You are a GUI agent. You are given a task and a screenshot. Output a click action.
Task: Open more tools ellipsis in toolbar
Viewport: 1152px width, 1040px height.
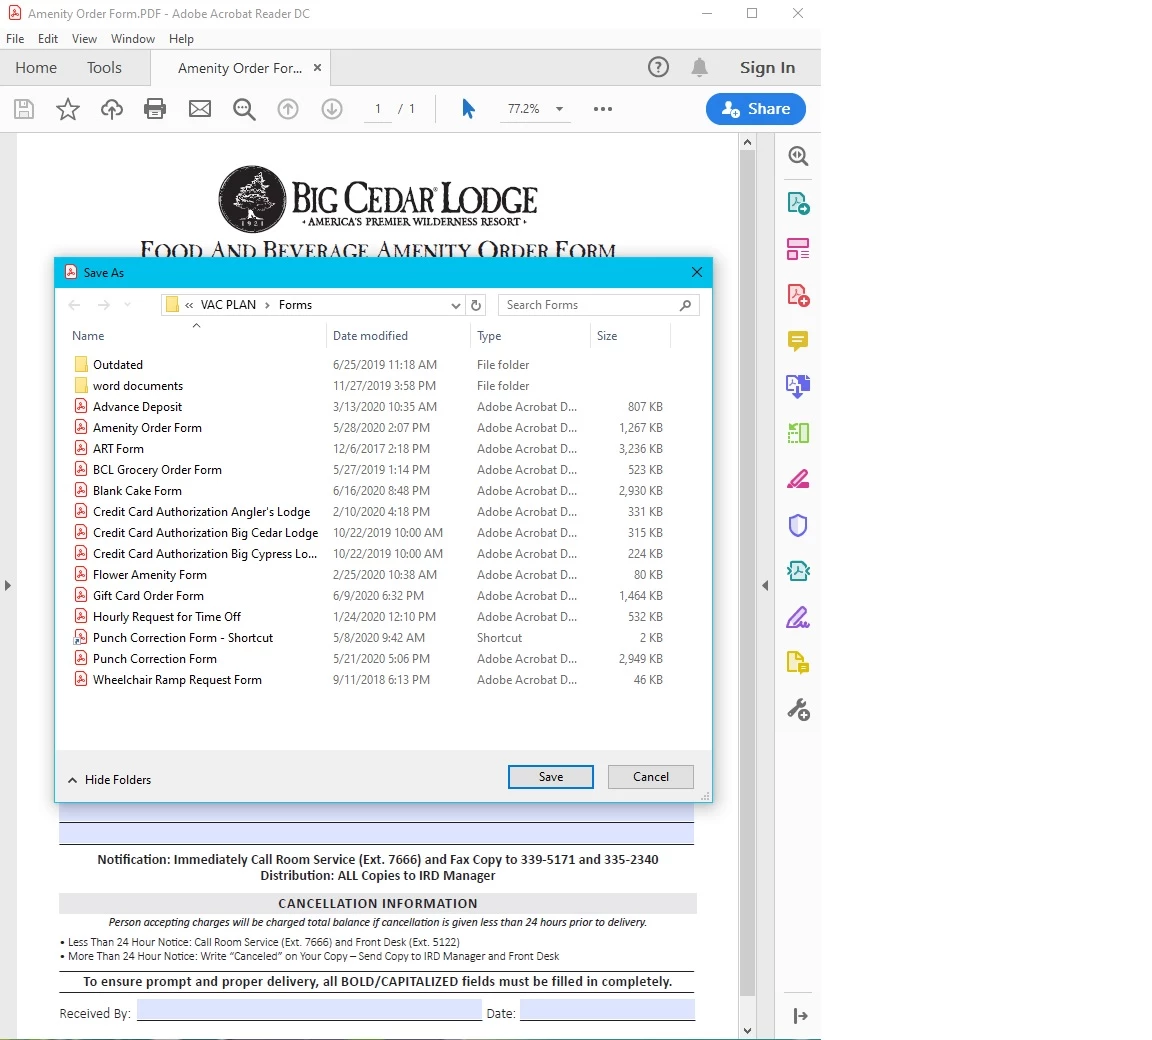(x=603, y=109)
